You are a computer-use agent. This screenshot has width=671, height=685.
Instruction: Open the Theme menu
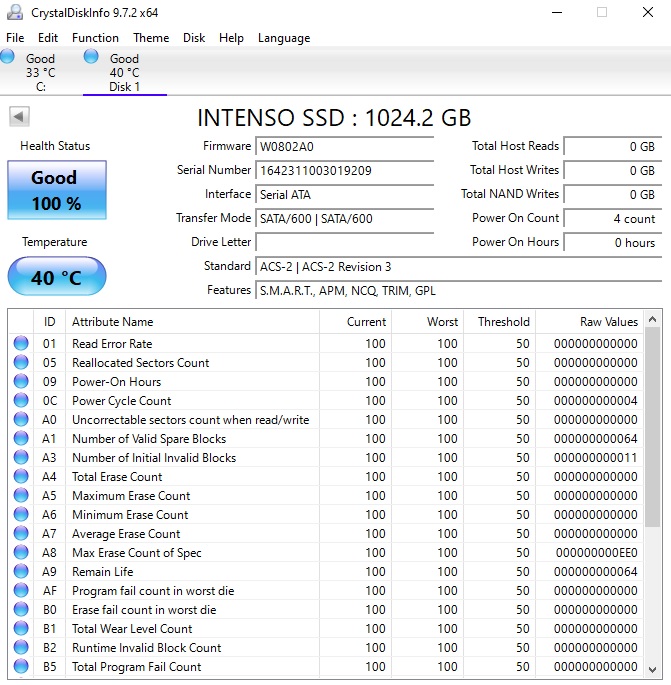coord(151,38)
